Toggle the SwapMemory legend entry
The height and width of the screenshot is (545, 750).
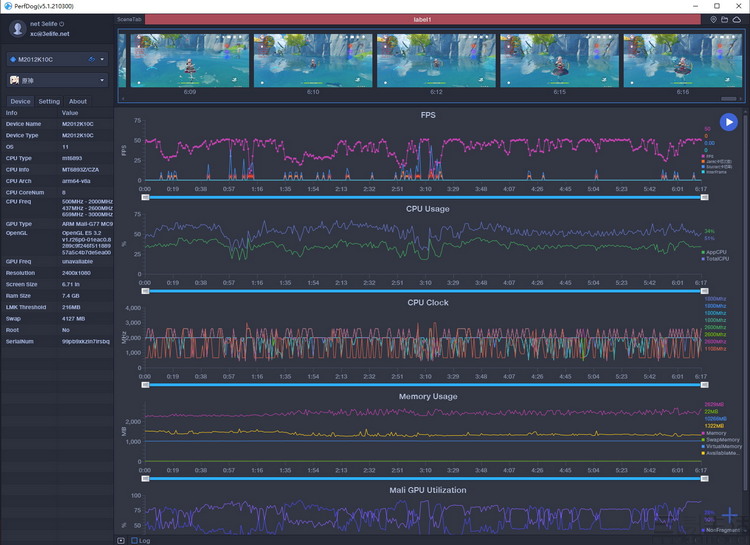click(x=720, y=440)
